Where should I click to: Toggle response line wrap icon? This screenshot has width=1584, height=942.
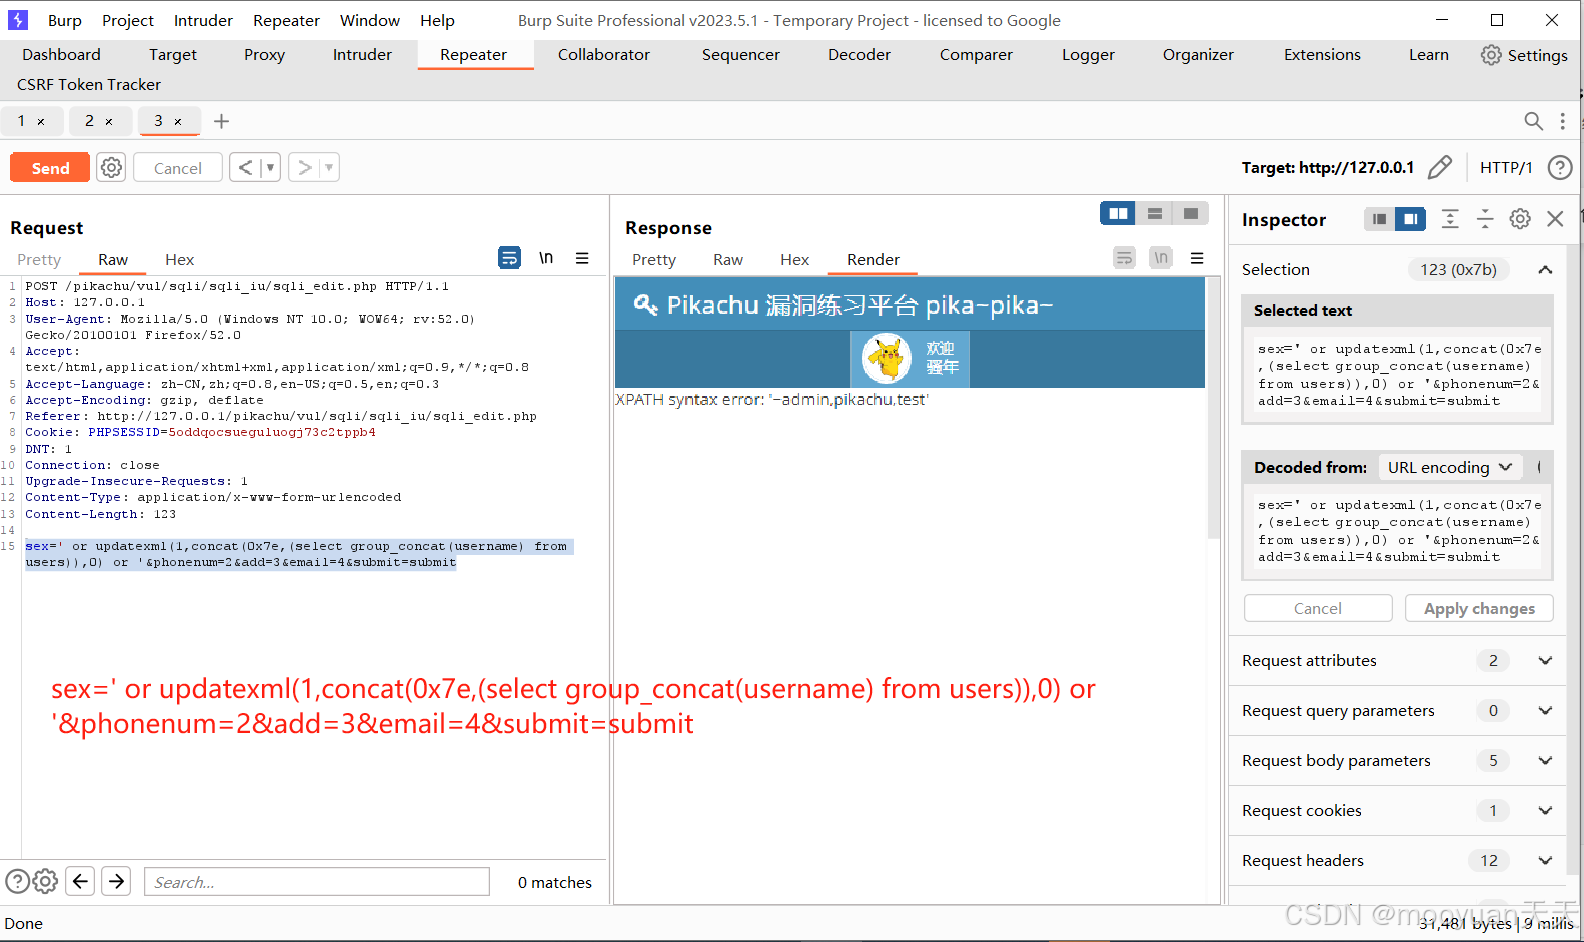(x=1124, y=258)
